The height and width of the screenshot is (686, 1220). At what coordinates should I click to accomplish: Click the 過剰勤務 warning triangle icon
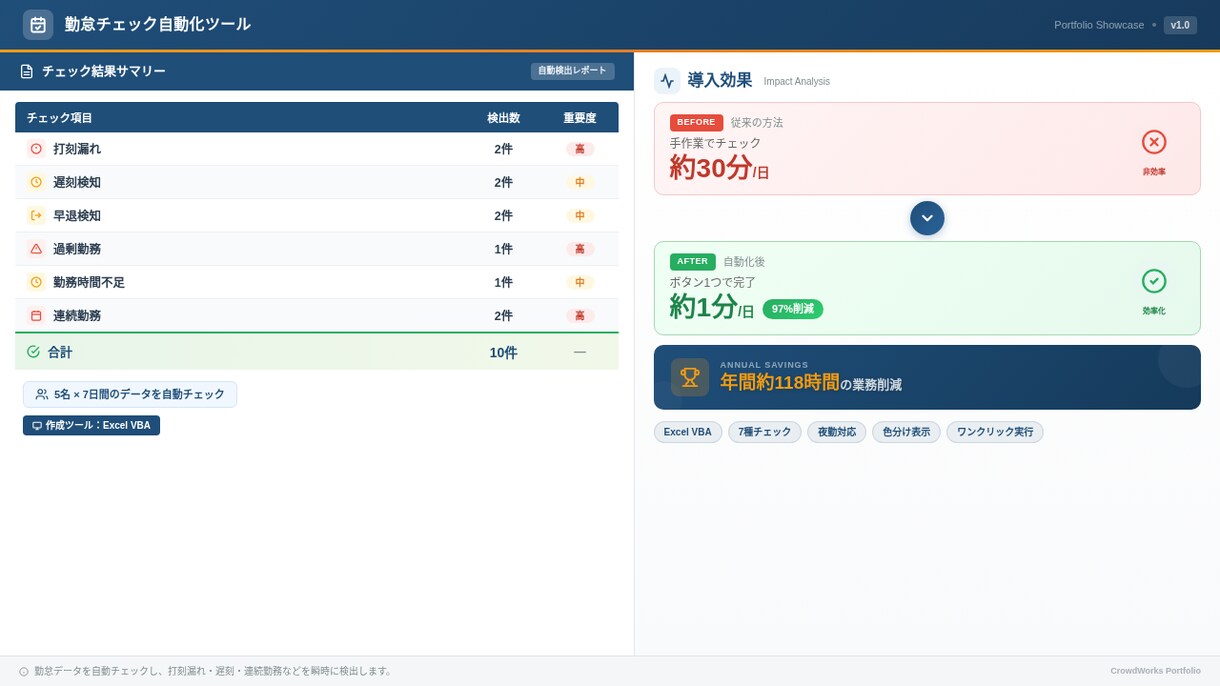(36, 249)
